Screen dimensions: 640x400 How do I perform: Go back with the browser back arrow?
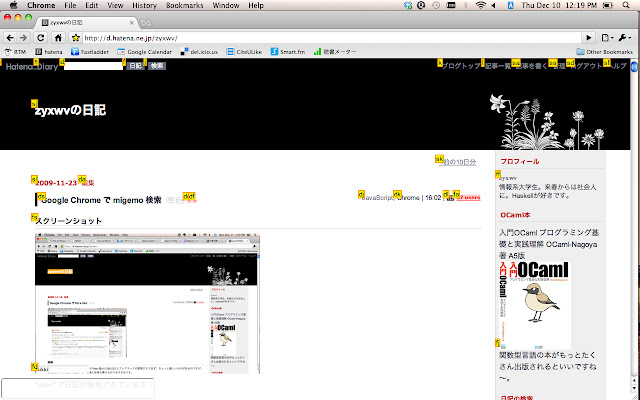click(x=10, y=38)
